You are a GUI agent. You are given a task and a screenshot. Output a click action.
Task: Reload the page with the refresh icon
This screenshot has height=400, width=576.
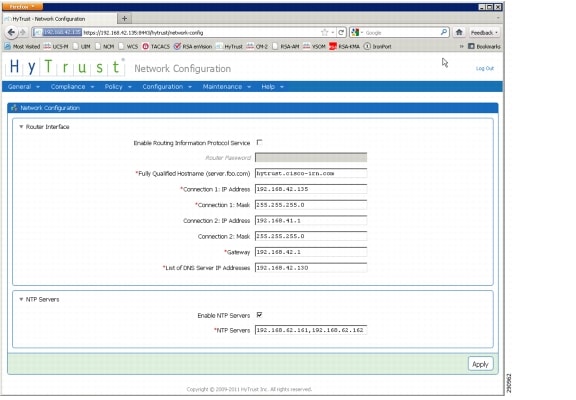click(341, 32)
